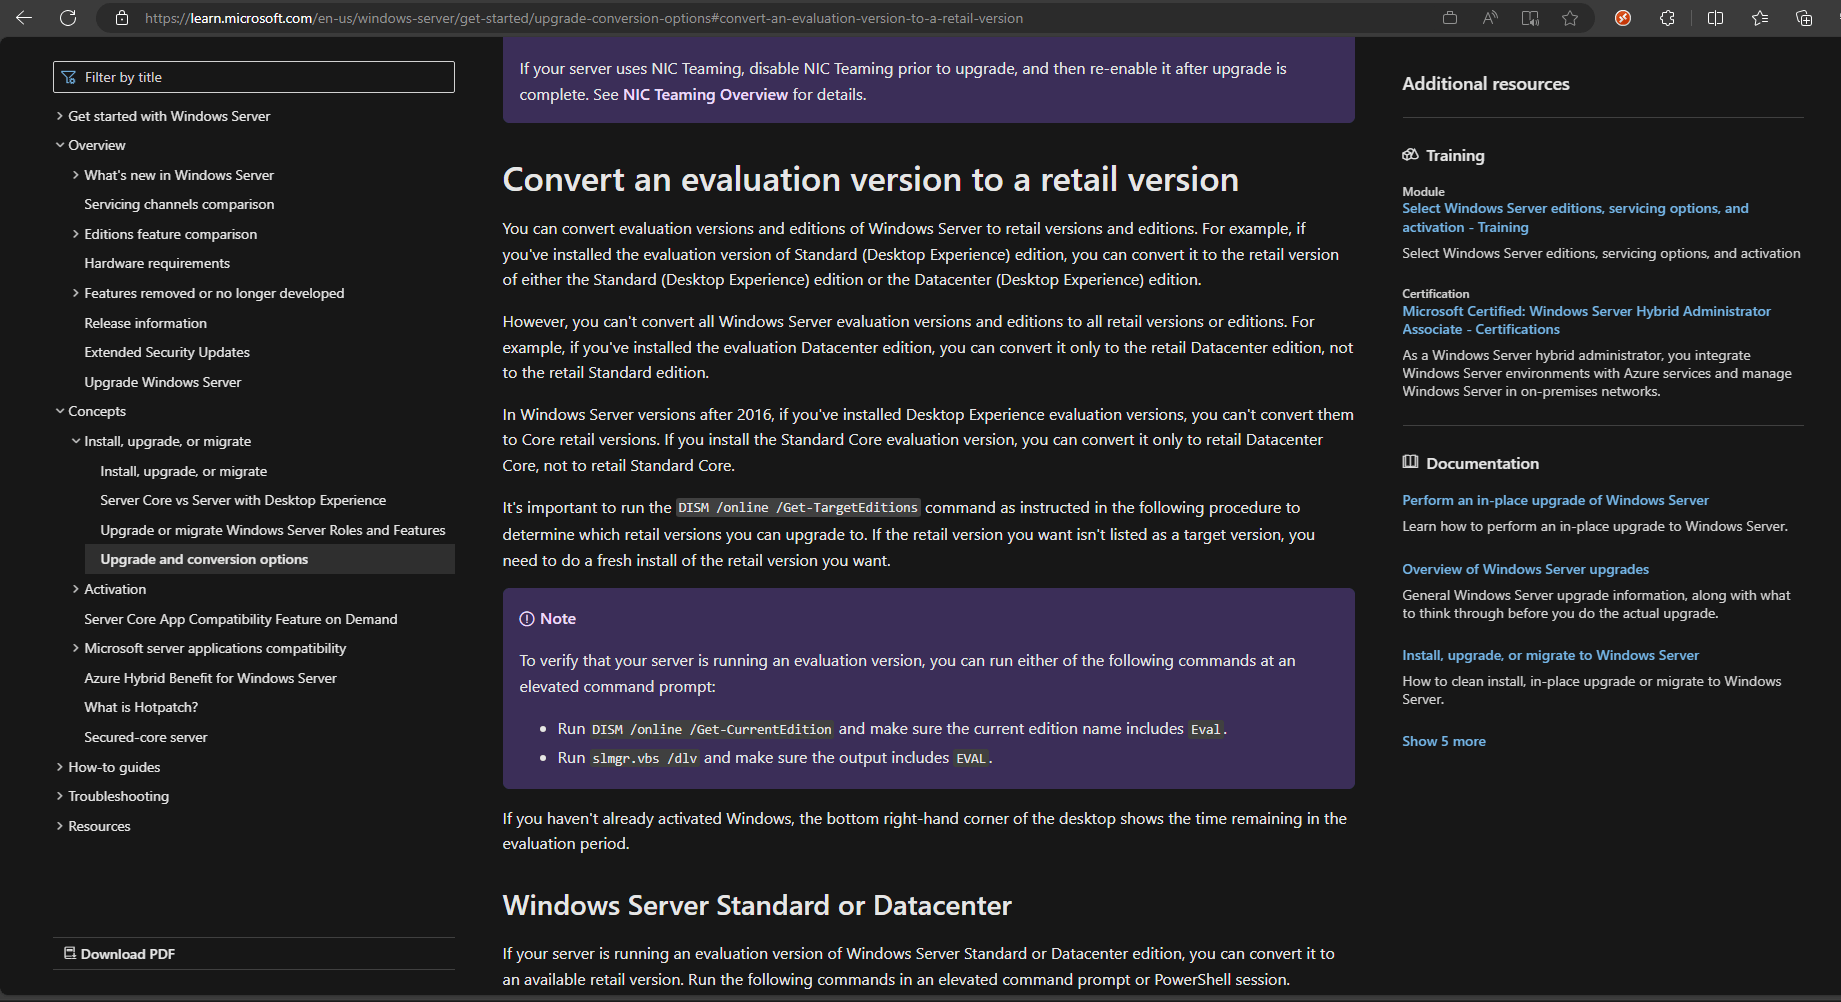Open Windows Server Hybrid Administrator certification link
The width and height of the screenshot is (1841, 1002).
(x=1586, y=320)
